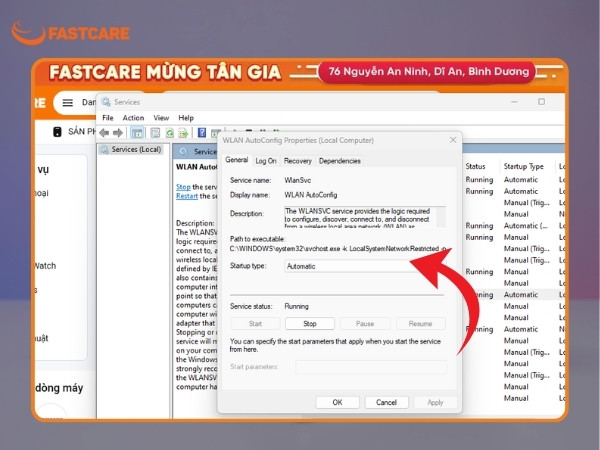Click the 'Automatic (...' startup type cell
600x450 pixels.
526,226
